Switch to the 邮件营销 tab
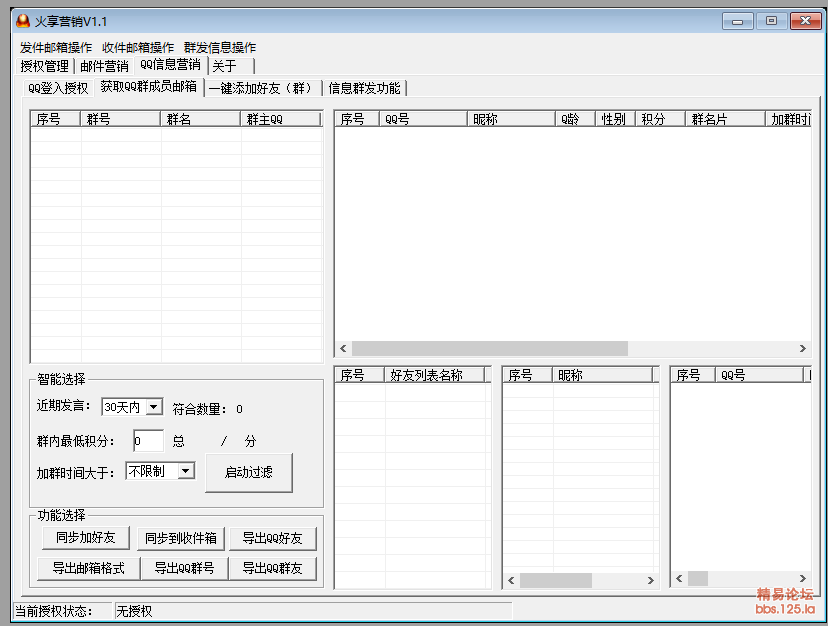Viewport: 828px width, 626px height. [105, 66]
